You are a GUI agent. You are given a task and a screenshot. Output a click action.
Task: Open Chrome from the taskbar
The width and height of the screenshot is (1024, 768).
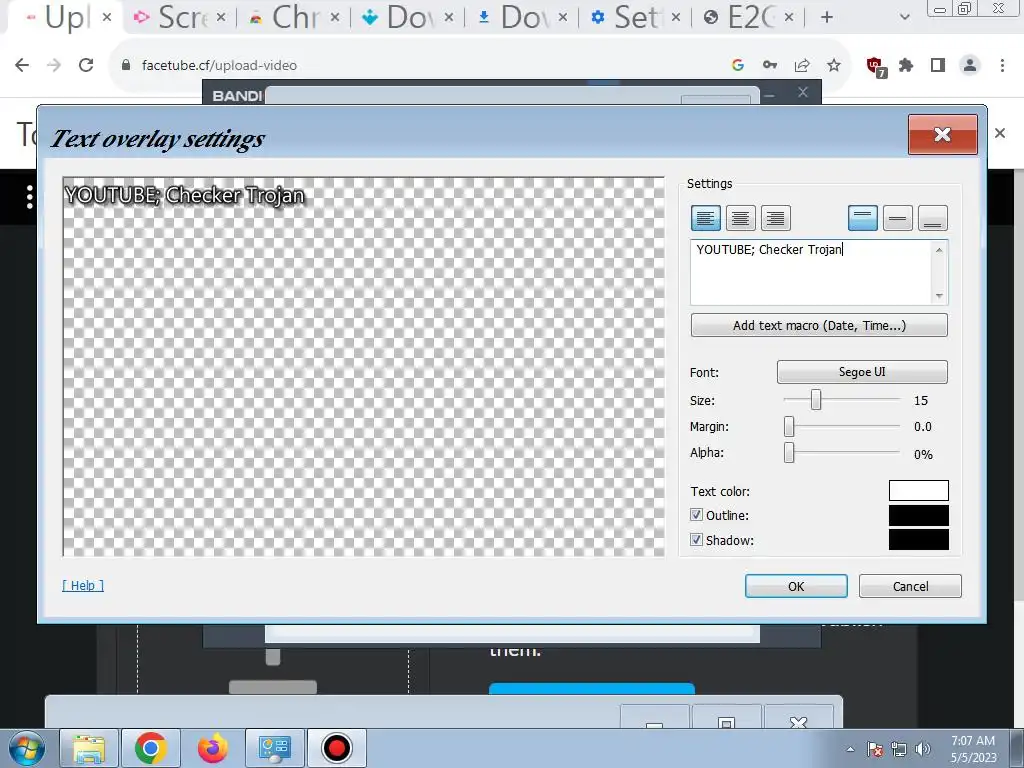click(151, 748)
